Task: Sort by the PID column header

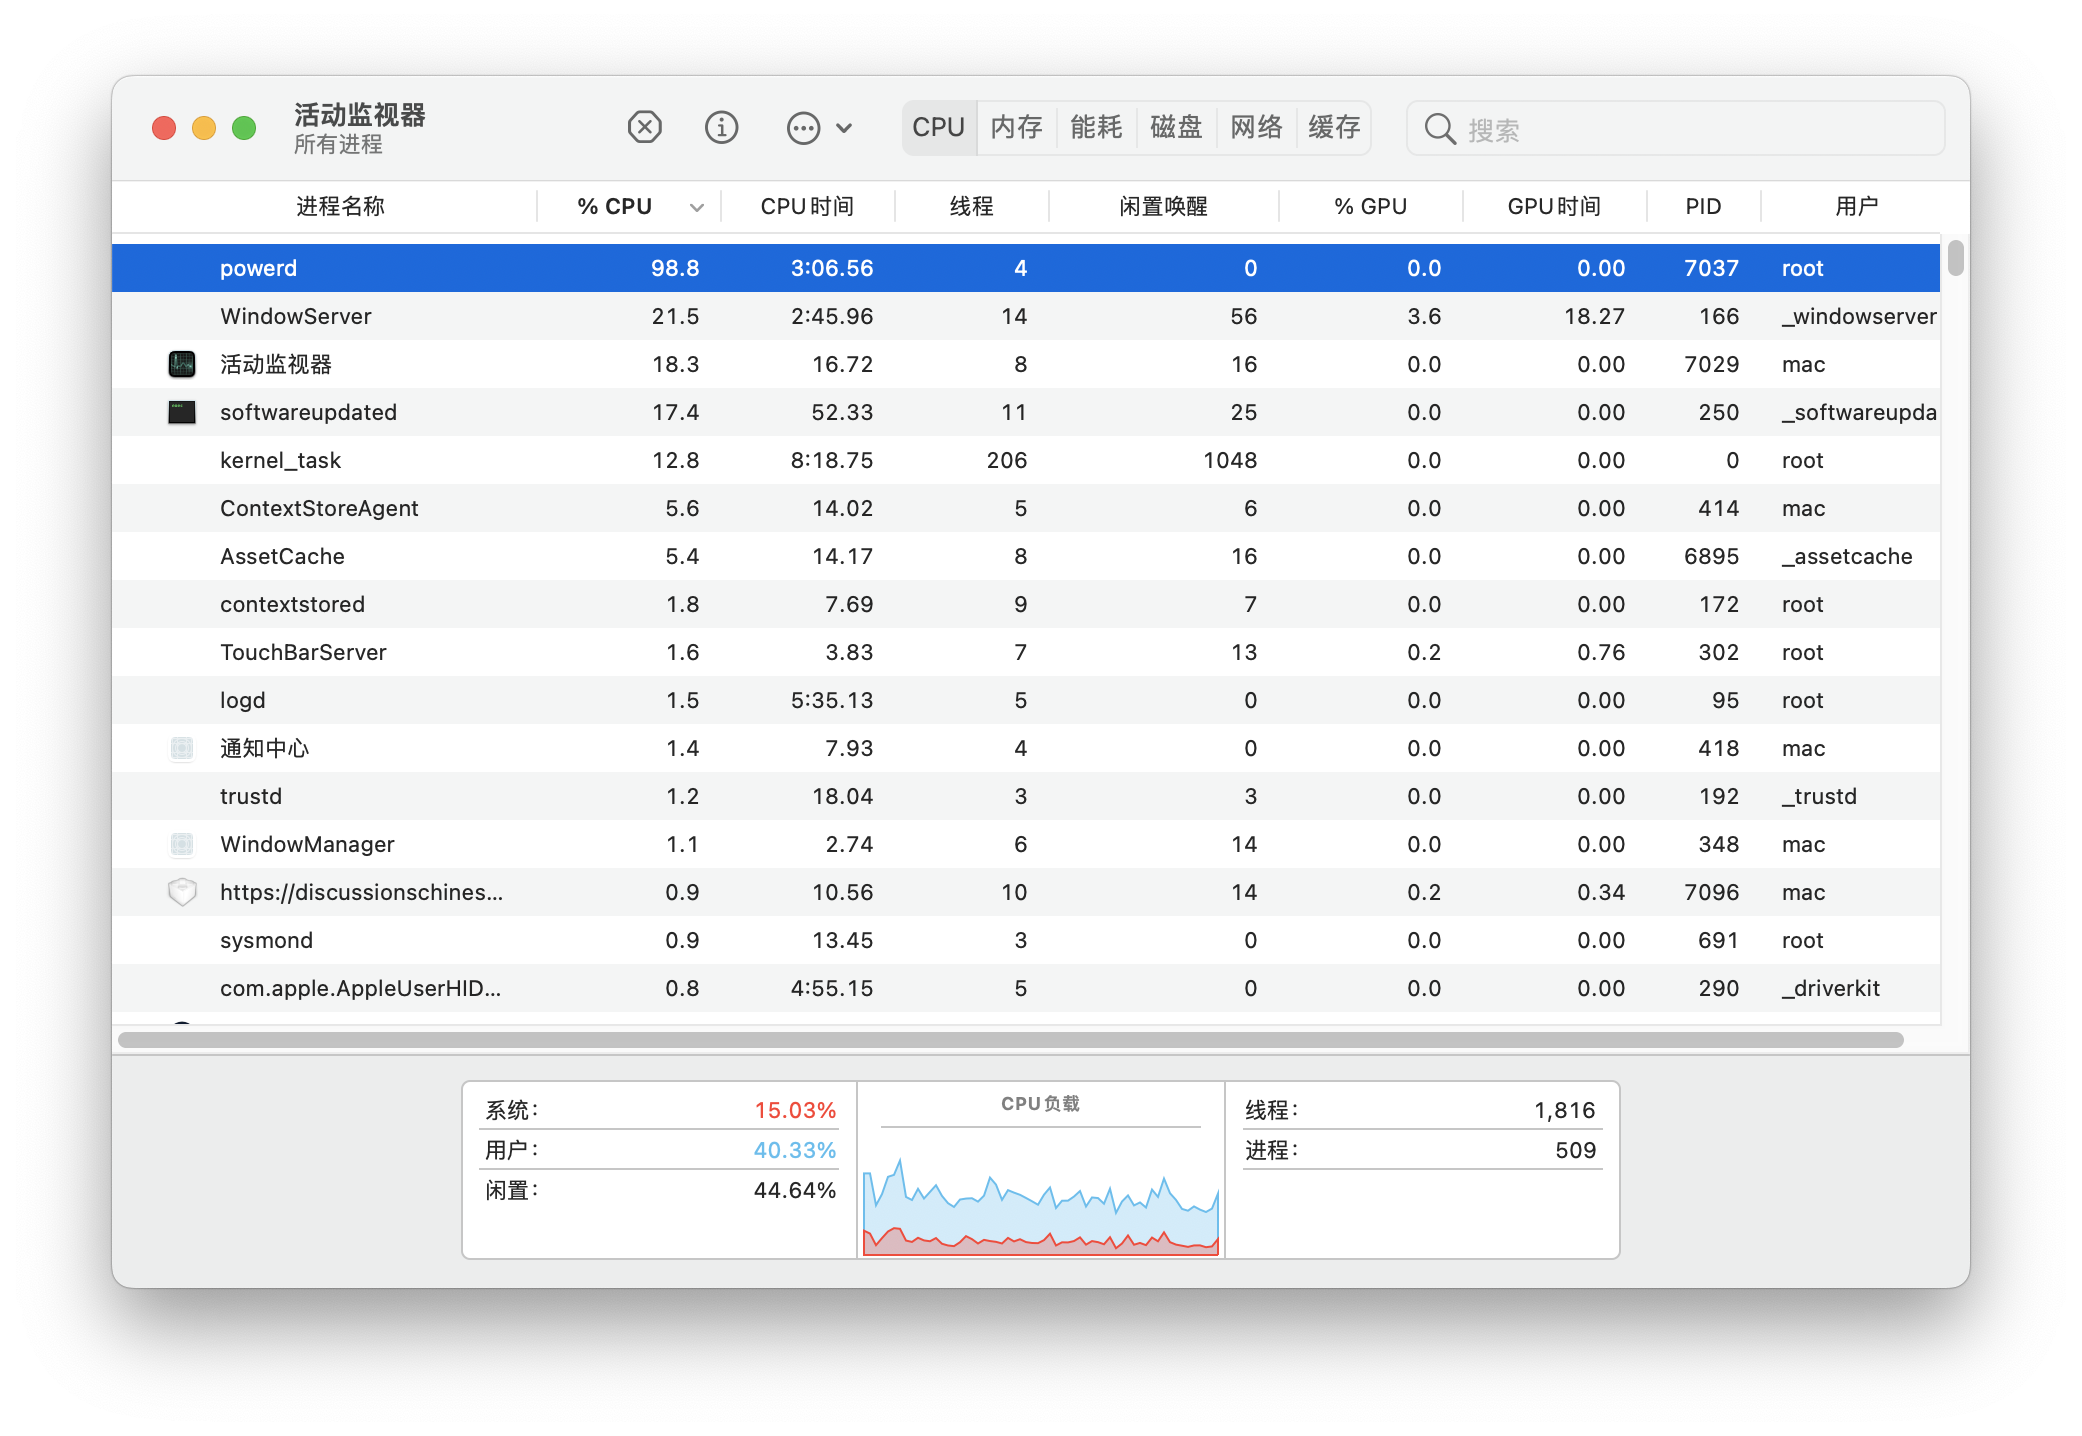Action: point(1702,207)
